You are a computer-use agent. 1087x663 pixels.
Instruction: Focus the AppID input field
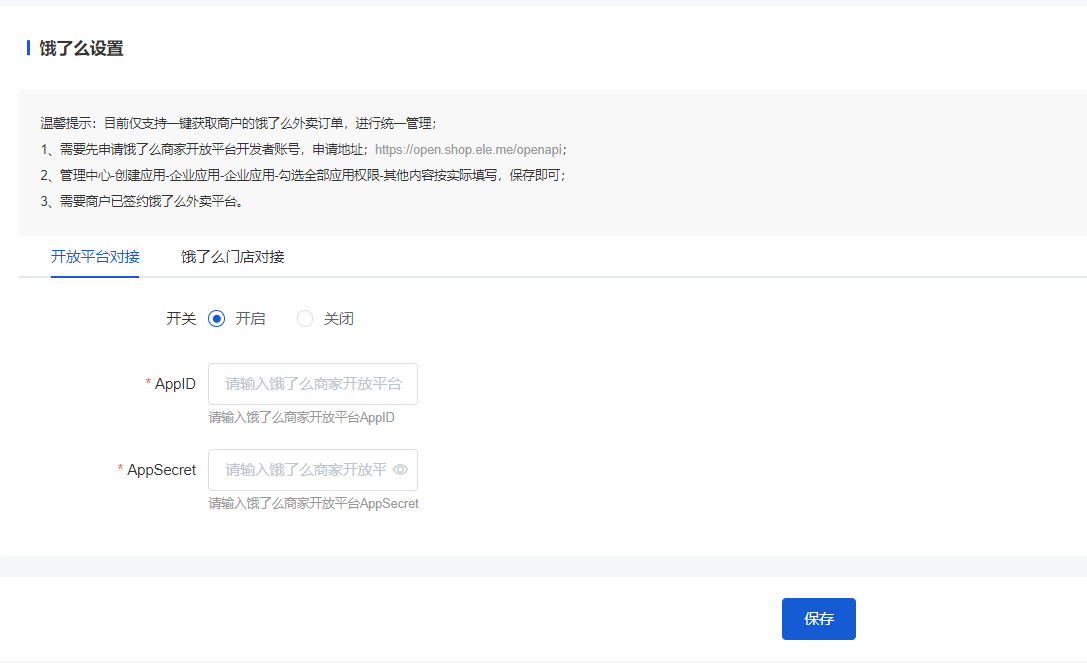coord(313,384)
